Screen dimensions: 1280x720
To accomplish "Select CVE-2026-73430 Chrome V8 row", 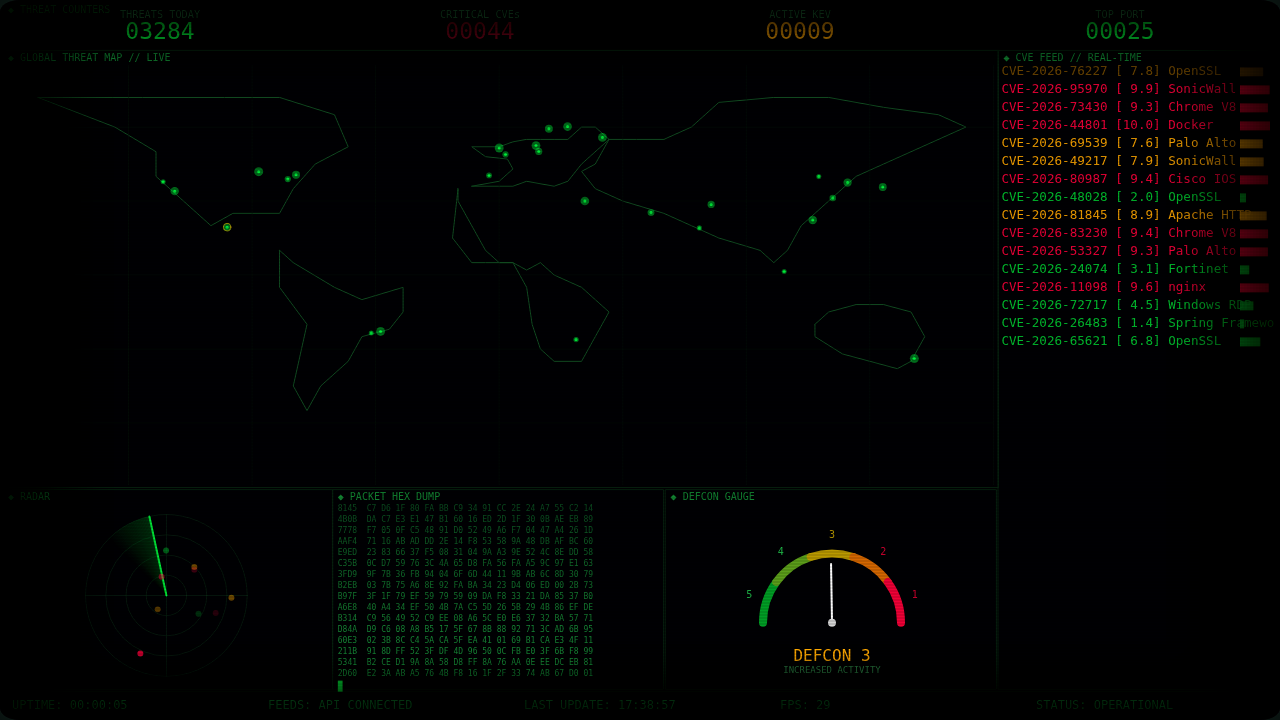I will pyautogui.click(x=1137, y=107).
